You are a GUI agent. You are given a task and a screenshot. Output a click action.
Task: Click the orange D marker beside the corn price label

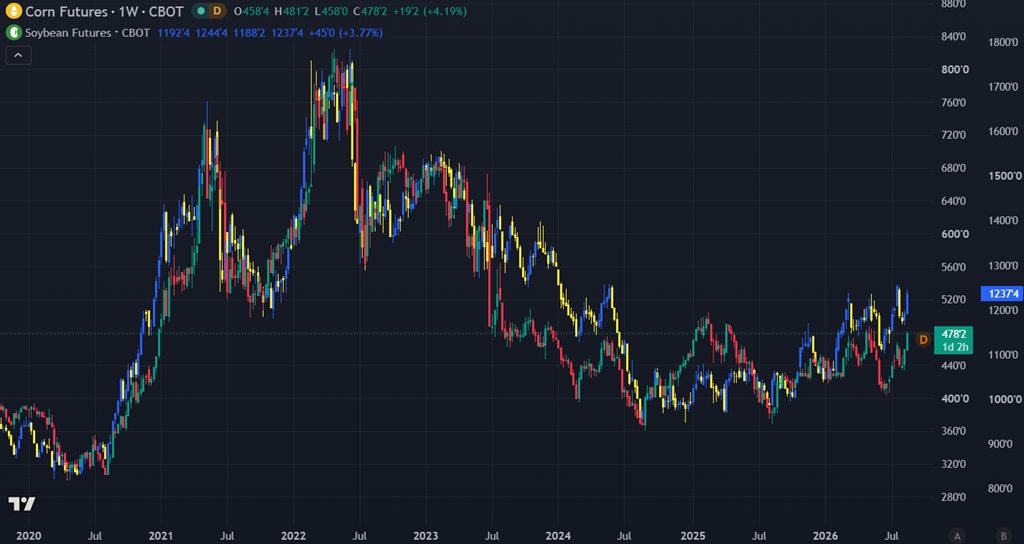click(923, 340)
